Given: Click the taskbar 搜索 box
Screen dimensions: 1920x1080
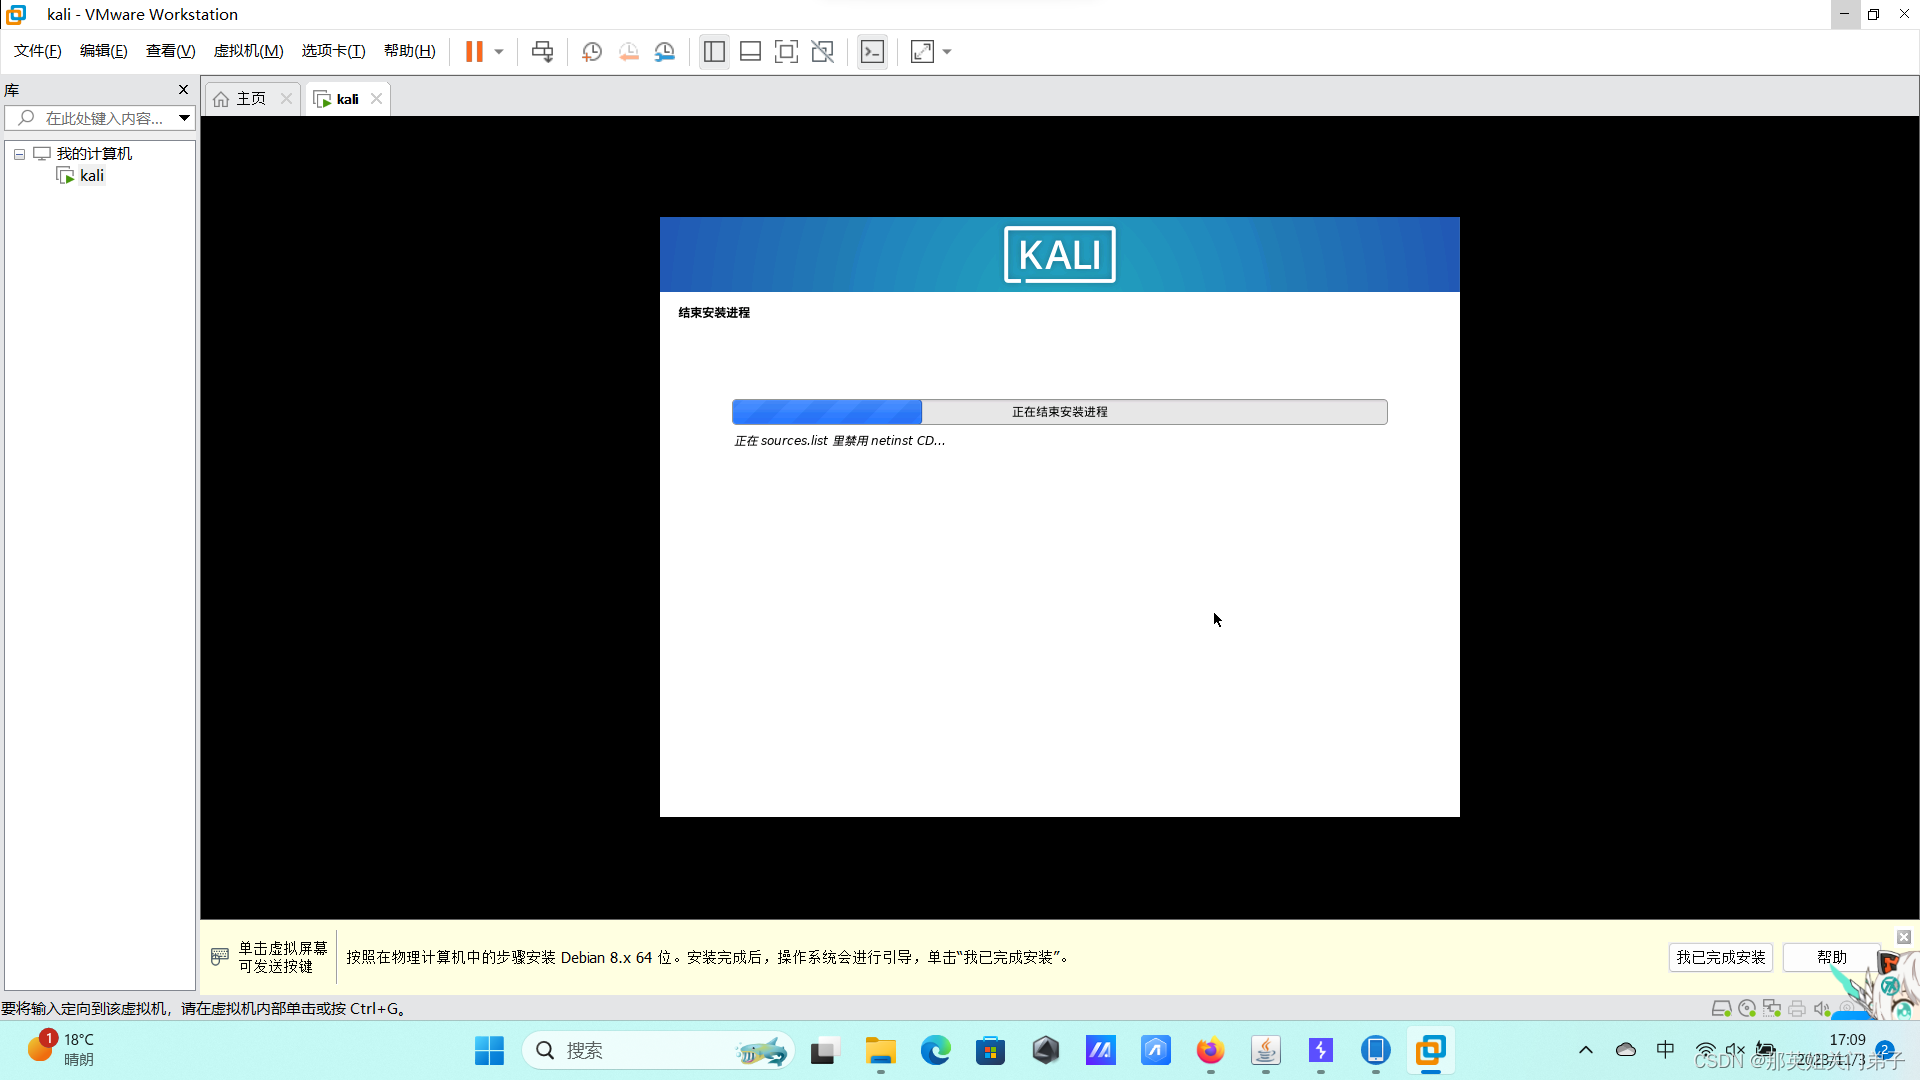Looking at the screenshot, I should [658, 1050].
